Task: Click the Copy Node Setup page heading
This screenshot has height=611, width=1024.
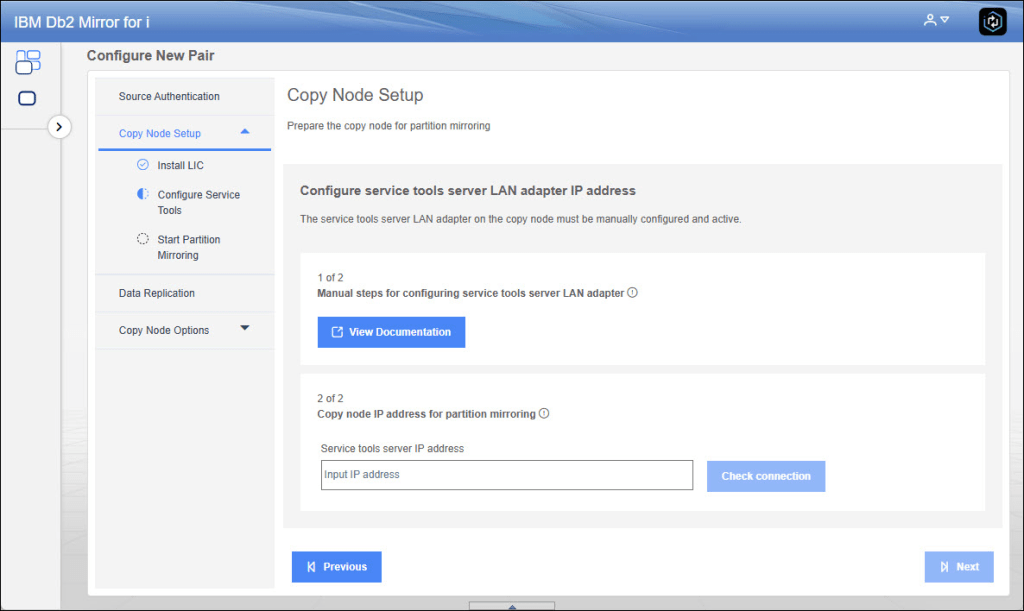Action: [355, 95]
